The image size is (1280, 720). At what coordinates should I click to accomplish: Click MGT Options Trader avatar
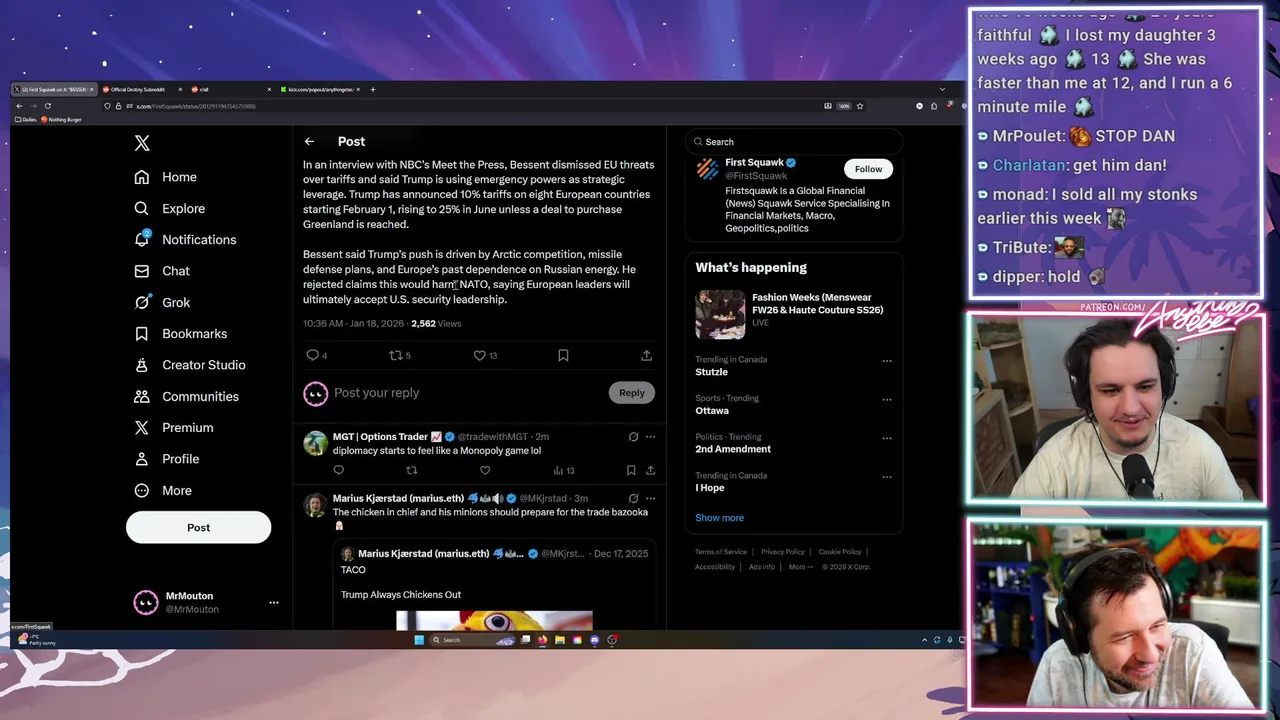pos(315,443)
